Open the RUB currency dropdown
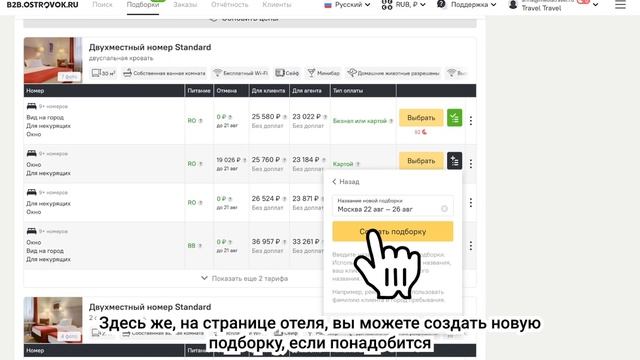This screenshot has width=640, height=360. [403, 4]
